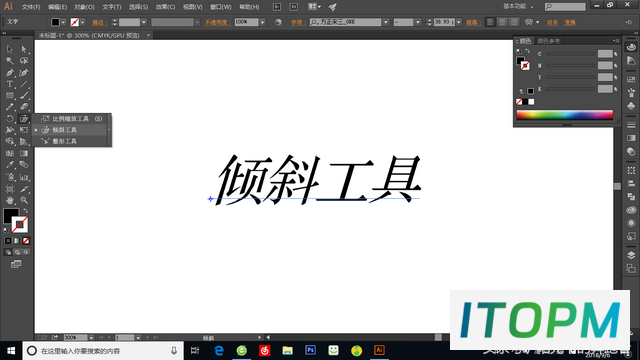Open the font style dropdown
Viewport: 640px width, 360px height.
click(418, 22)
